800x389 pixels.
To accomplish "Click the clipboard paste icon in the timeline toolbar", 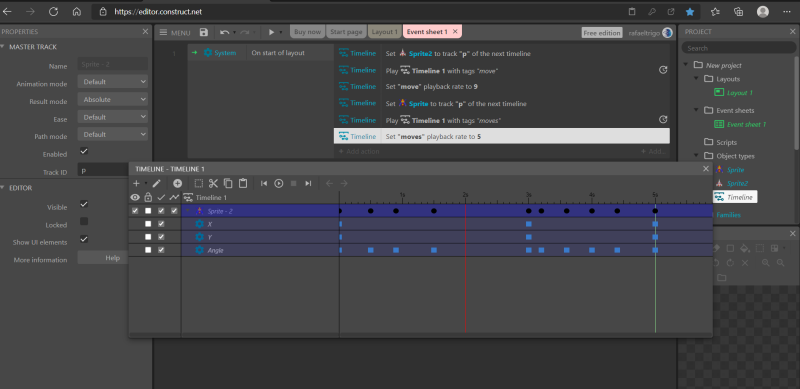I will [x=243, y=183].
